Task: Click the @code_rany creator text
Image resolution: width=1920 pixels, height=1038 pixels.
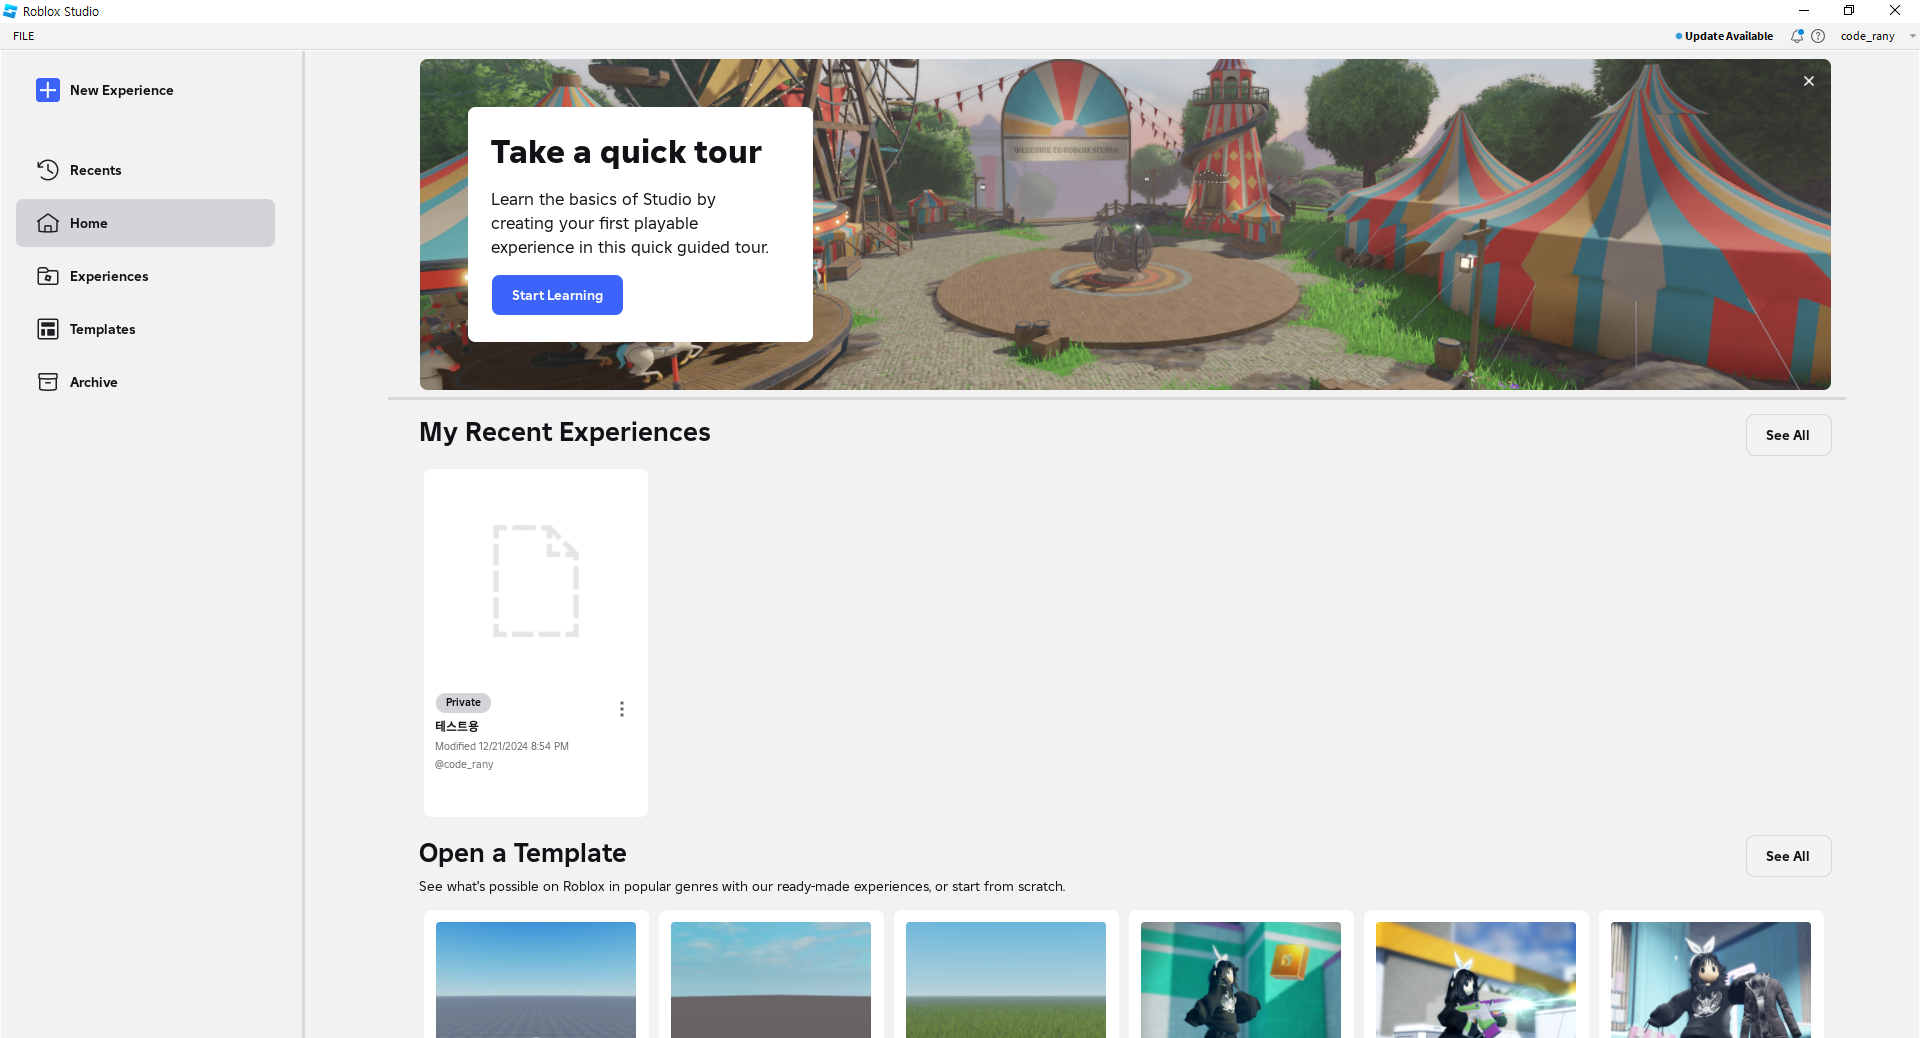Action: [464, 764]
